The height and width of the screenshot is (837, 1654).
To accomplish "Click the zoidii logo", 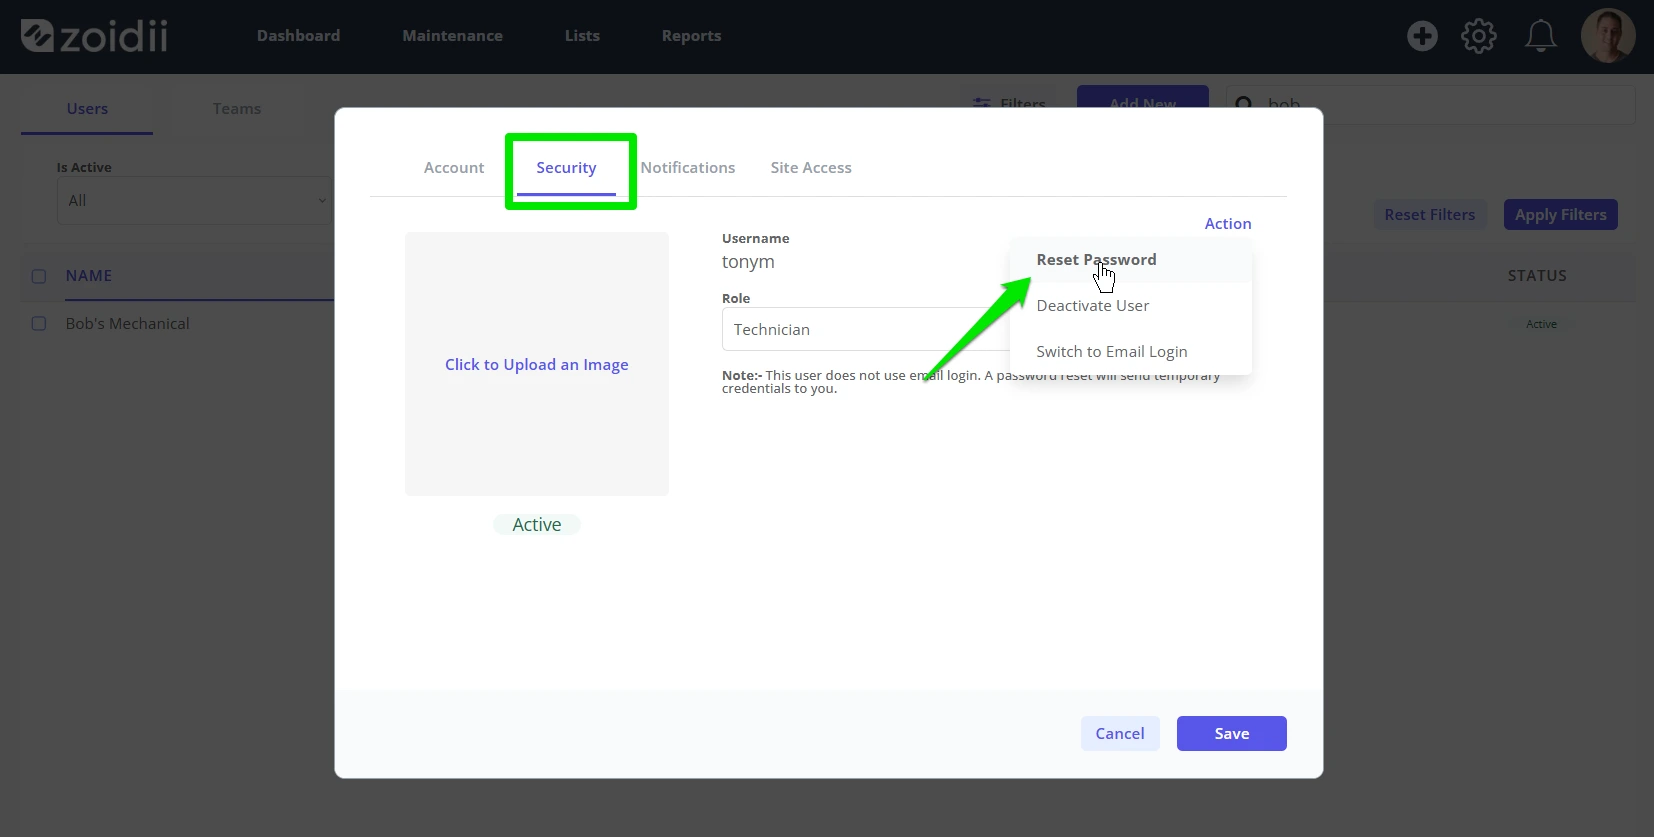I will [95, 36].
